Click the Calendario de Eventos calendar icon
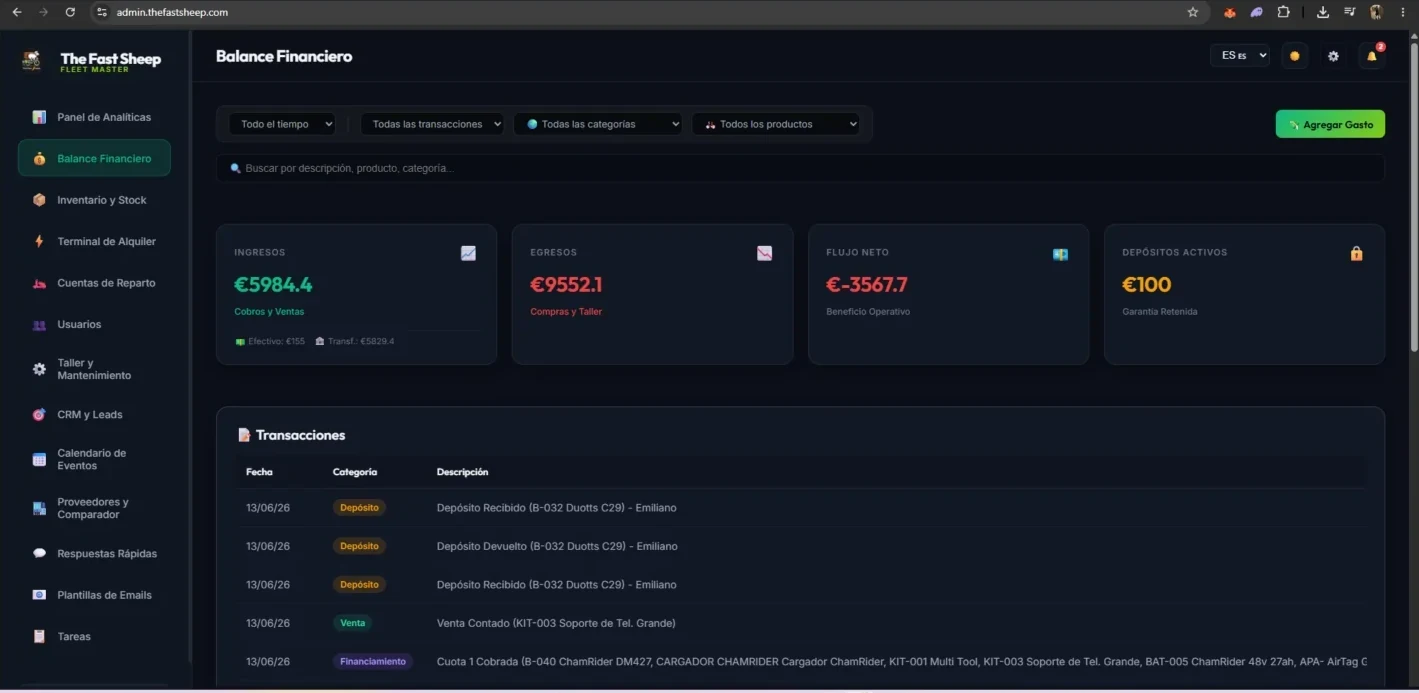The height and width of the screenshot is (693, 1419). pos(39,459)
